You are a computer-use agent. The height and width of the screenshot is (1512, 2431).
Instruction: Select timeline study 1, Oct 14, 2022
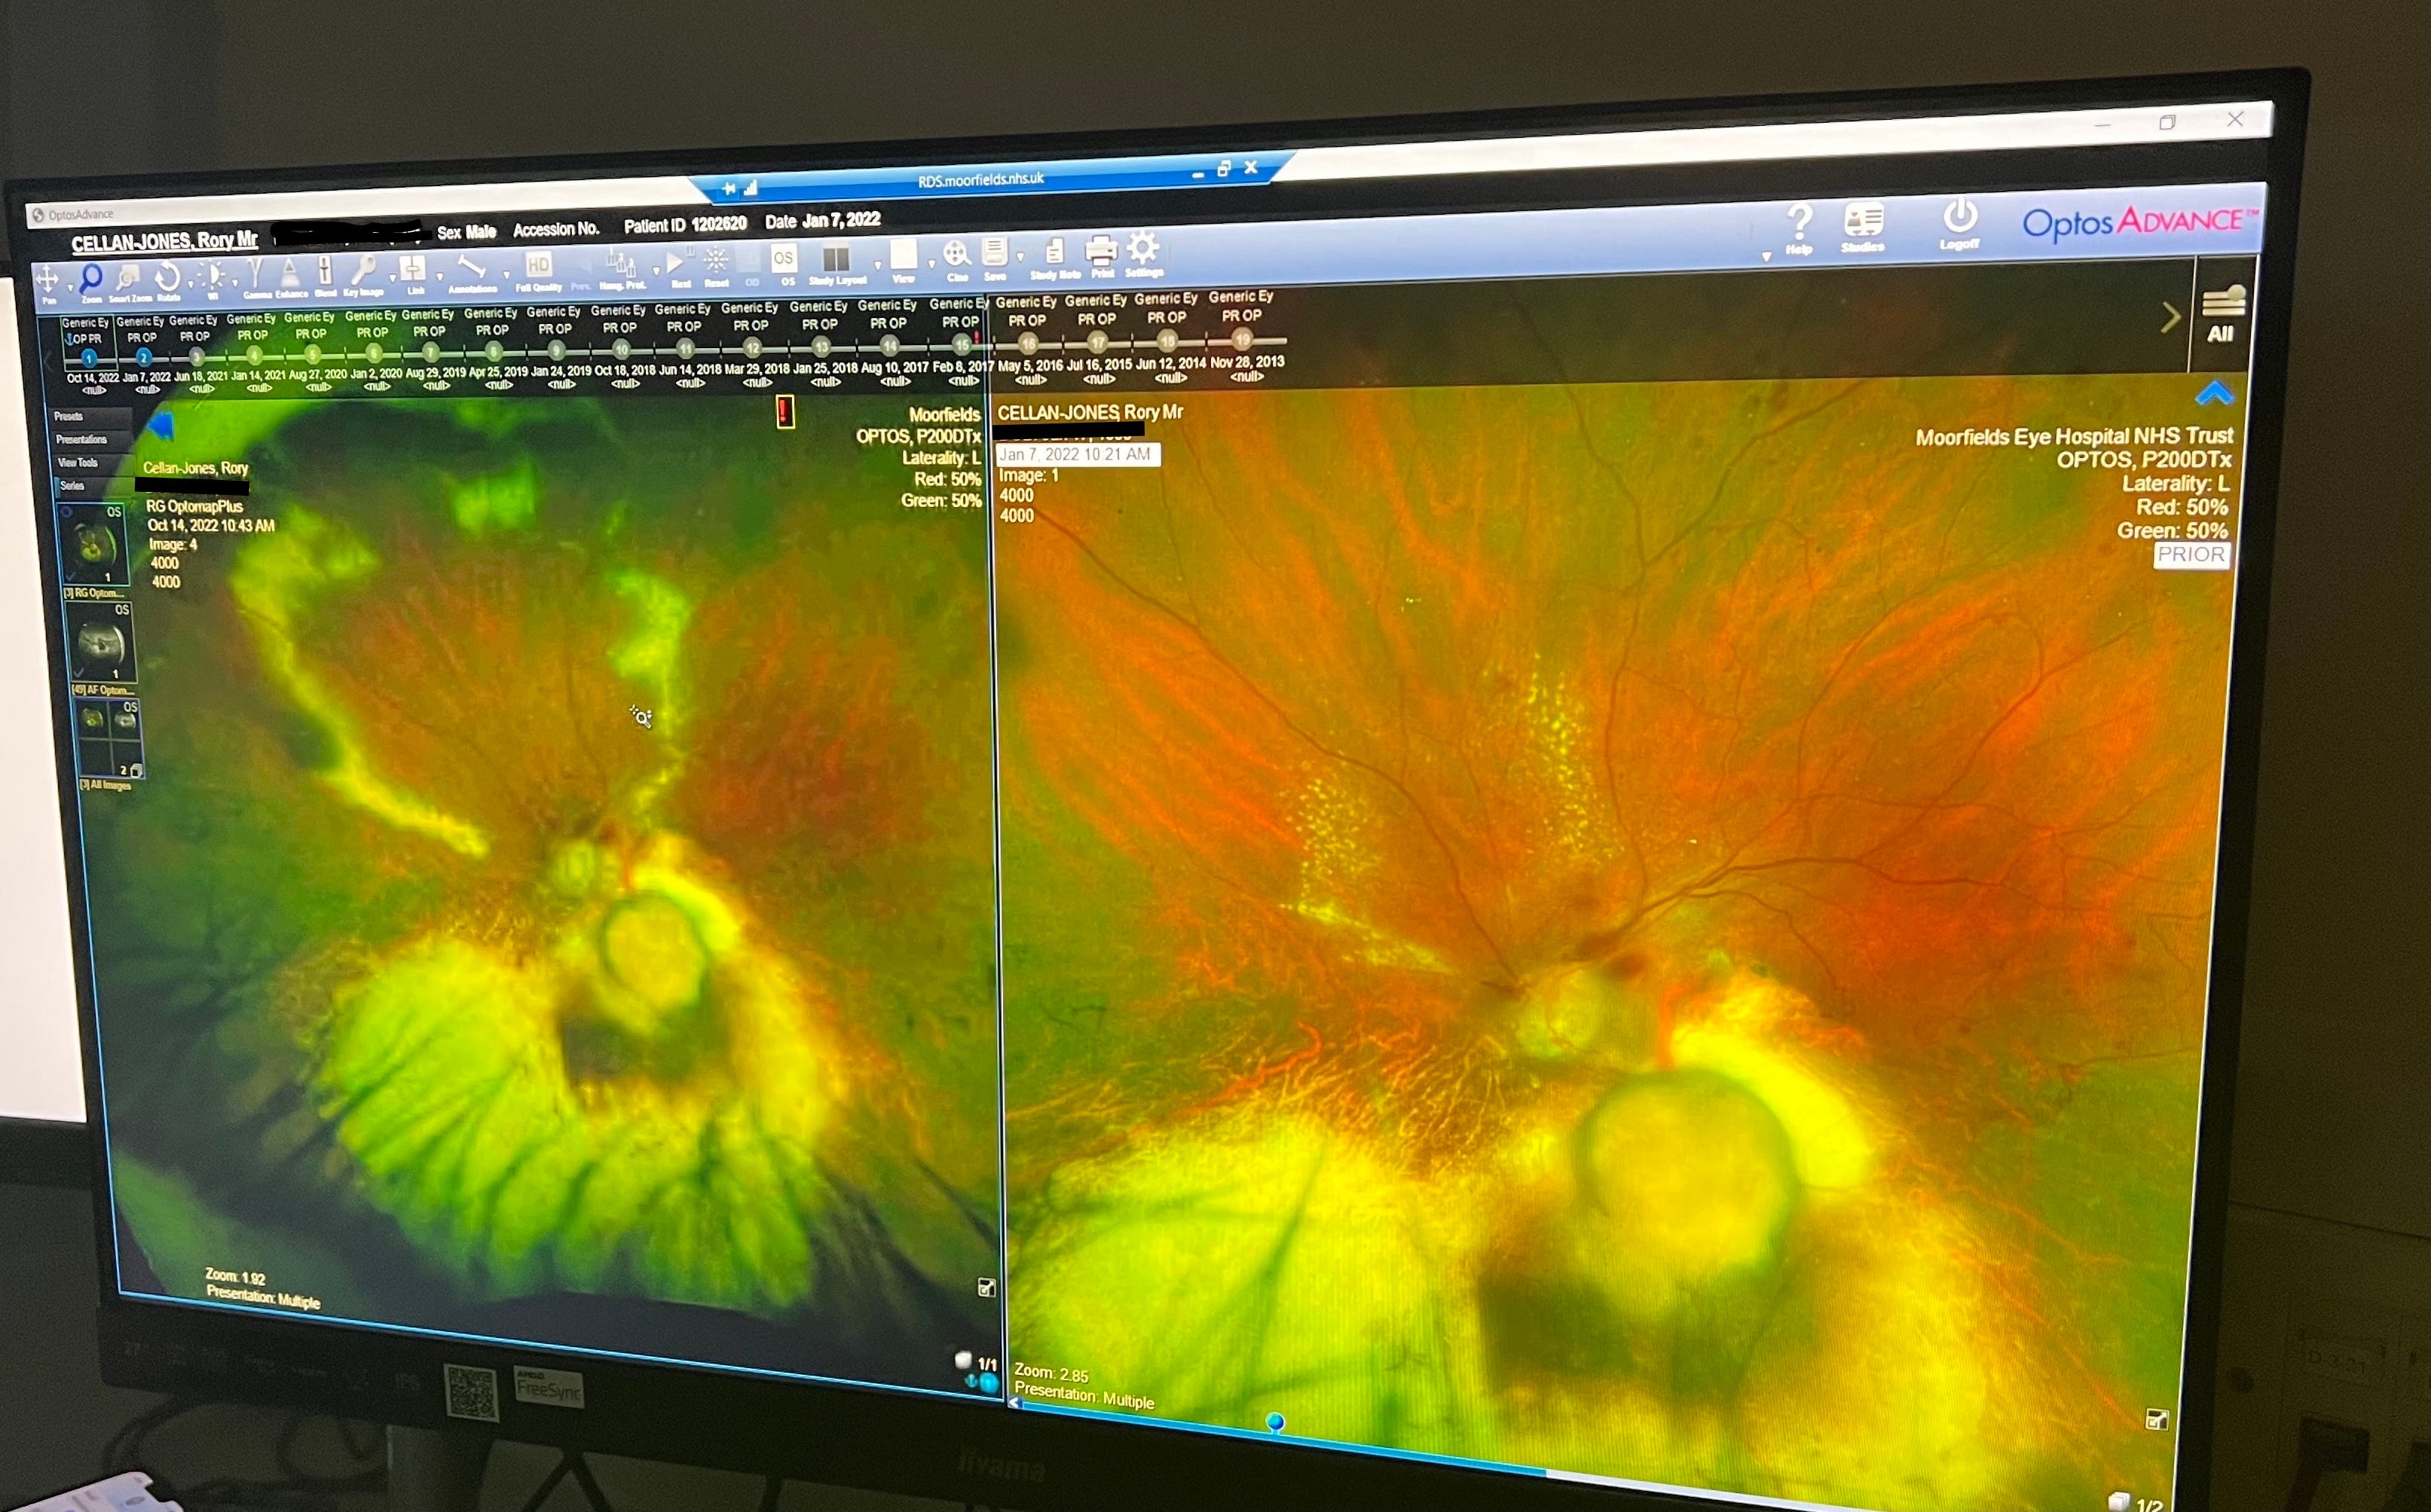point(89,358)
